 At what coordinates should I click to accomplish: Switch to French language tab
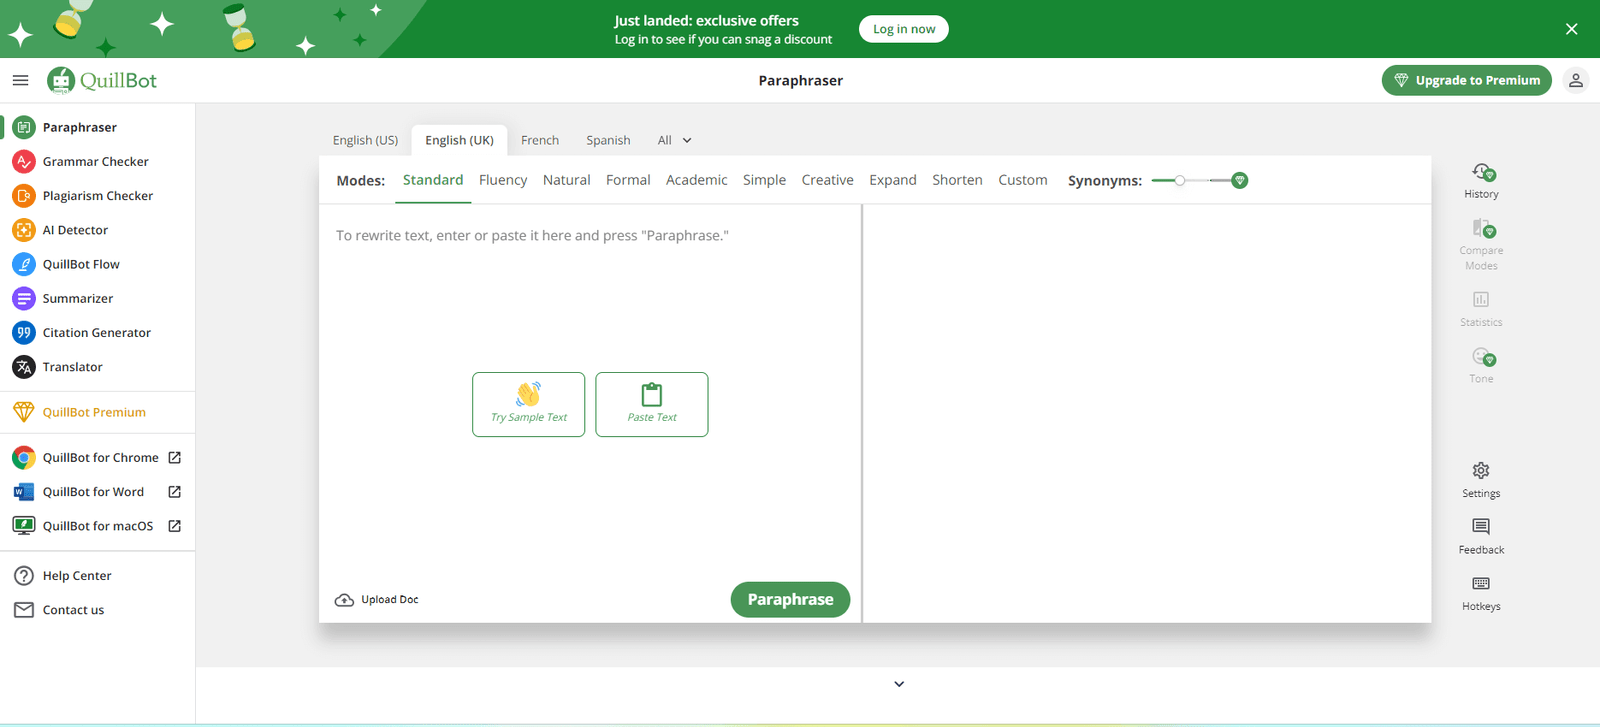point(540,140)
